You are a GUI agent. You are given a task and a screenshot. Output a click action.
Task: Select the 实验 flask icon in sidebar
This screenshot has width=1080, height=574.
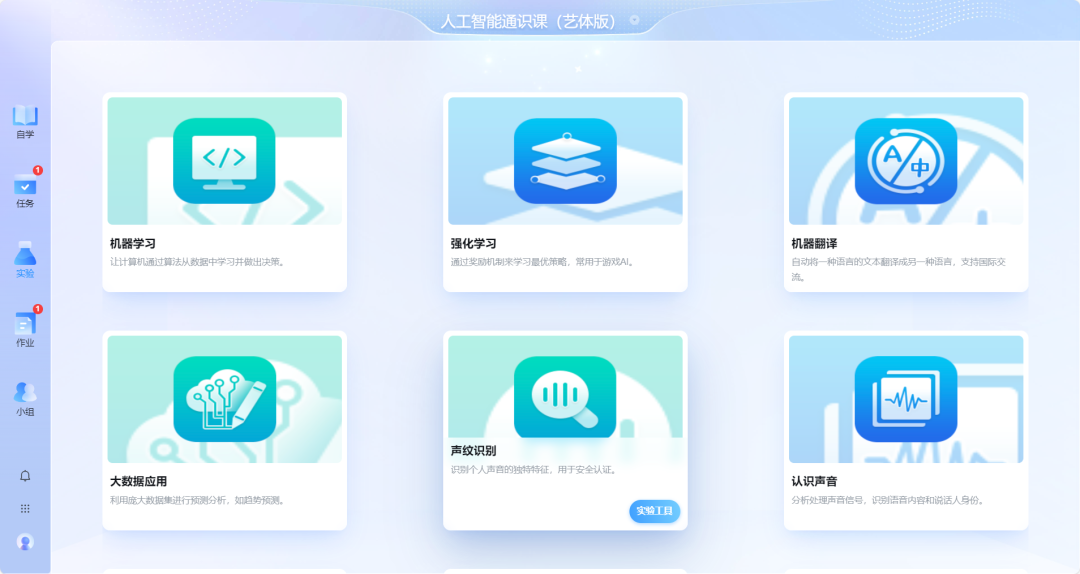pyautogui.click(x=25, y=254)
